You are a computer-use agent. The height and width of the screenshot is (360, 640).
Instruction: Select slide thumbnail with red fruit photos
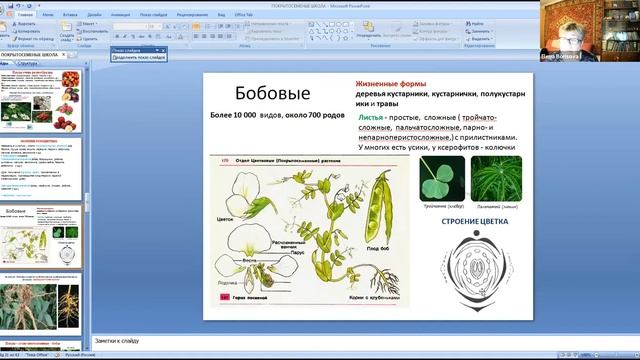(40, 101)
